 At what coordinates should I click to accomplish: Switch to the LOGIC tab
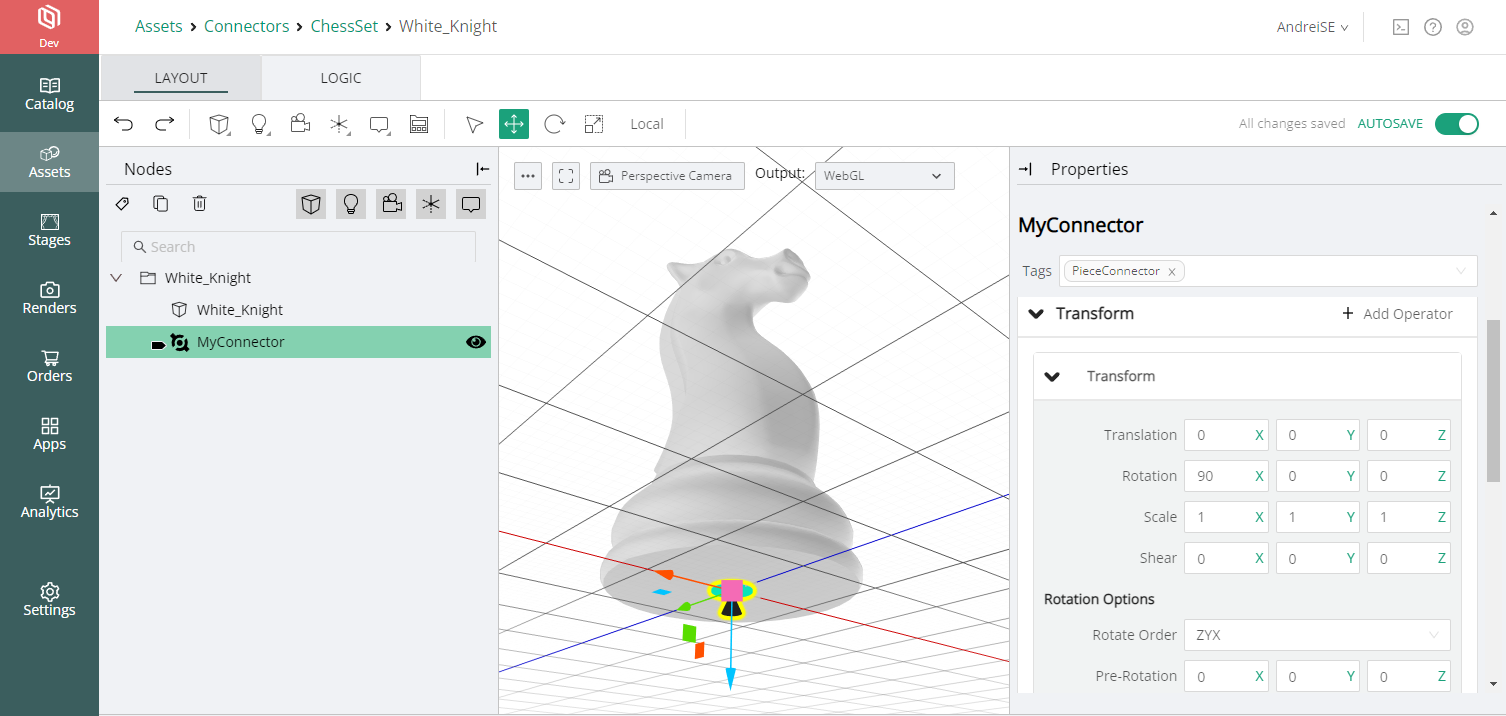341,78
